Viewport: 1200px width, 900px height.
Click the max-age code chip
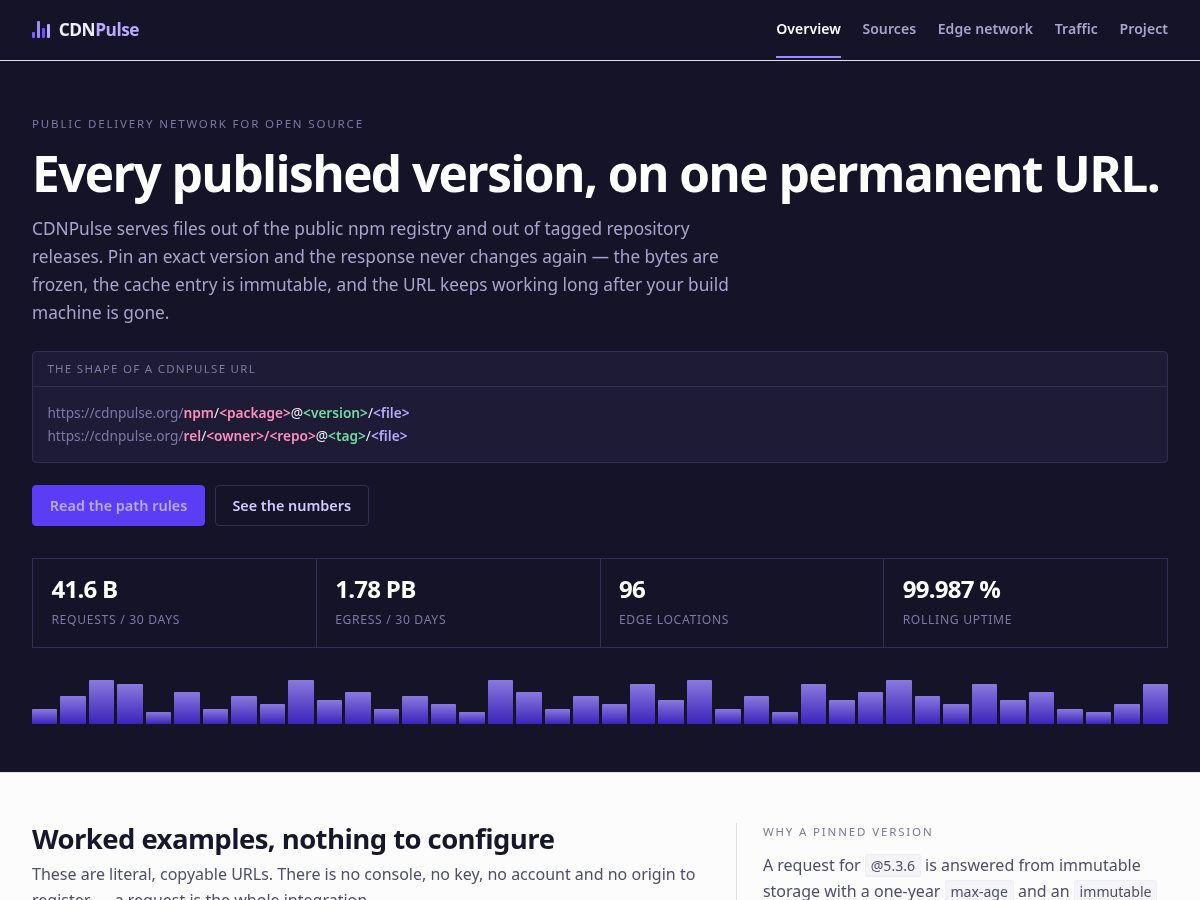coord(978,891)
